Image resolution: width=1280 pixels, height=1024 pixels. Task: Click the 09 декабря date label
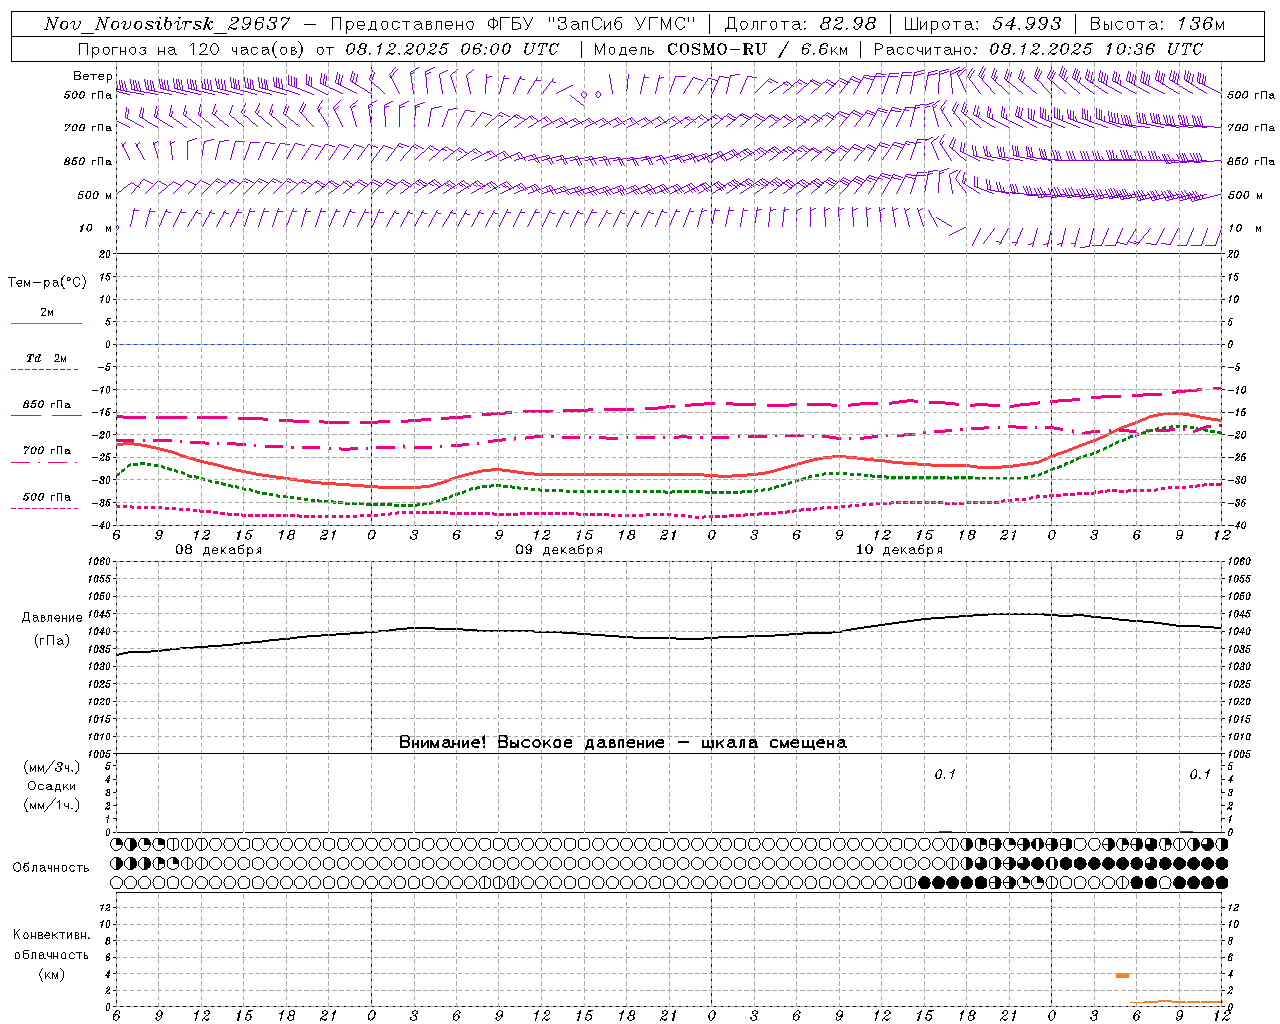pyautogui.click(x=559, y=550)
